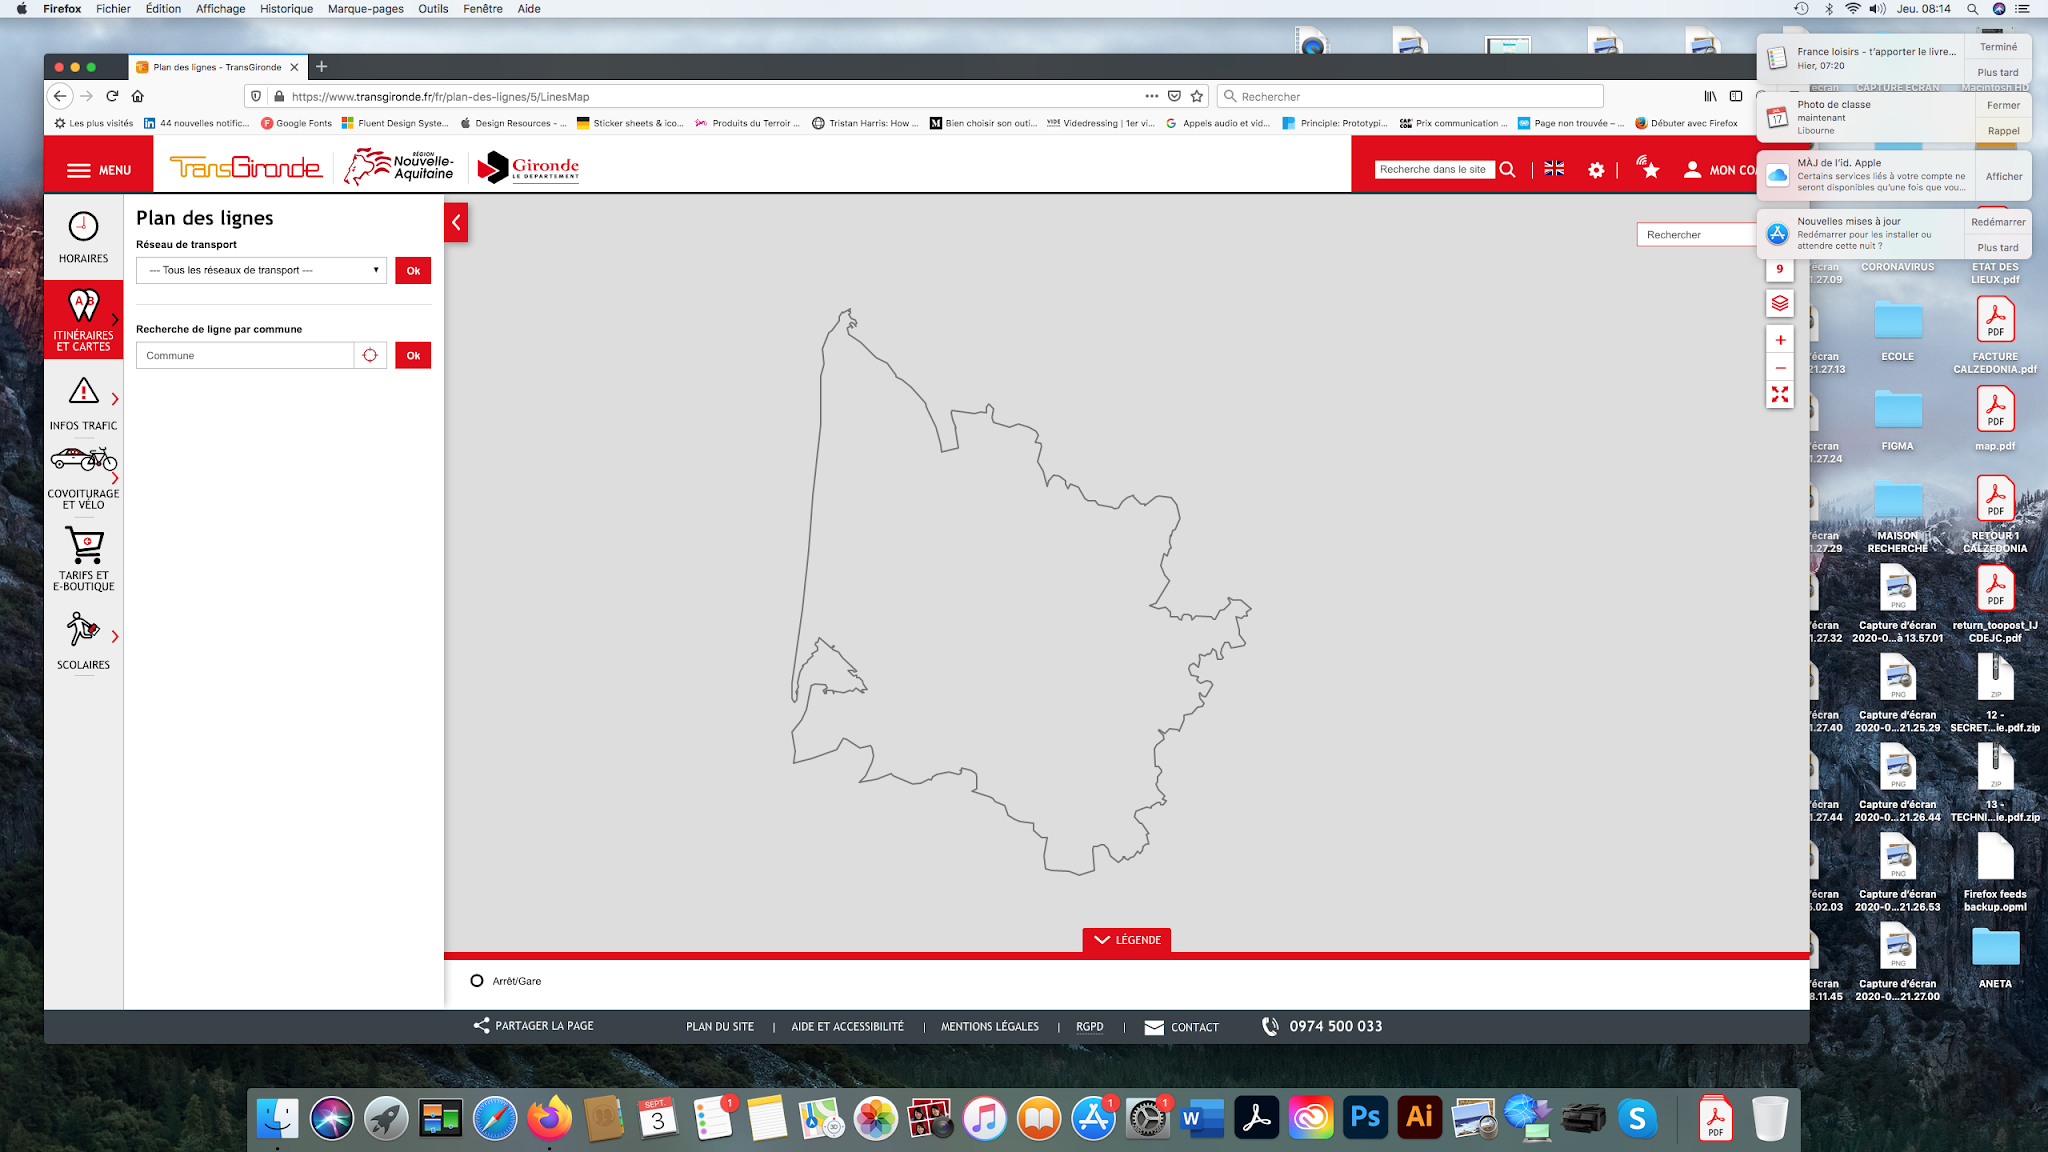
Task: Click the 0974 500 033 phone number
Action: [x=1335, y=1026]
